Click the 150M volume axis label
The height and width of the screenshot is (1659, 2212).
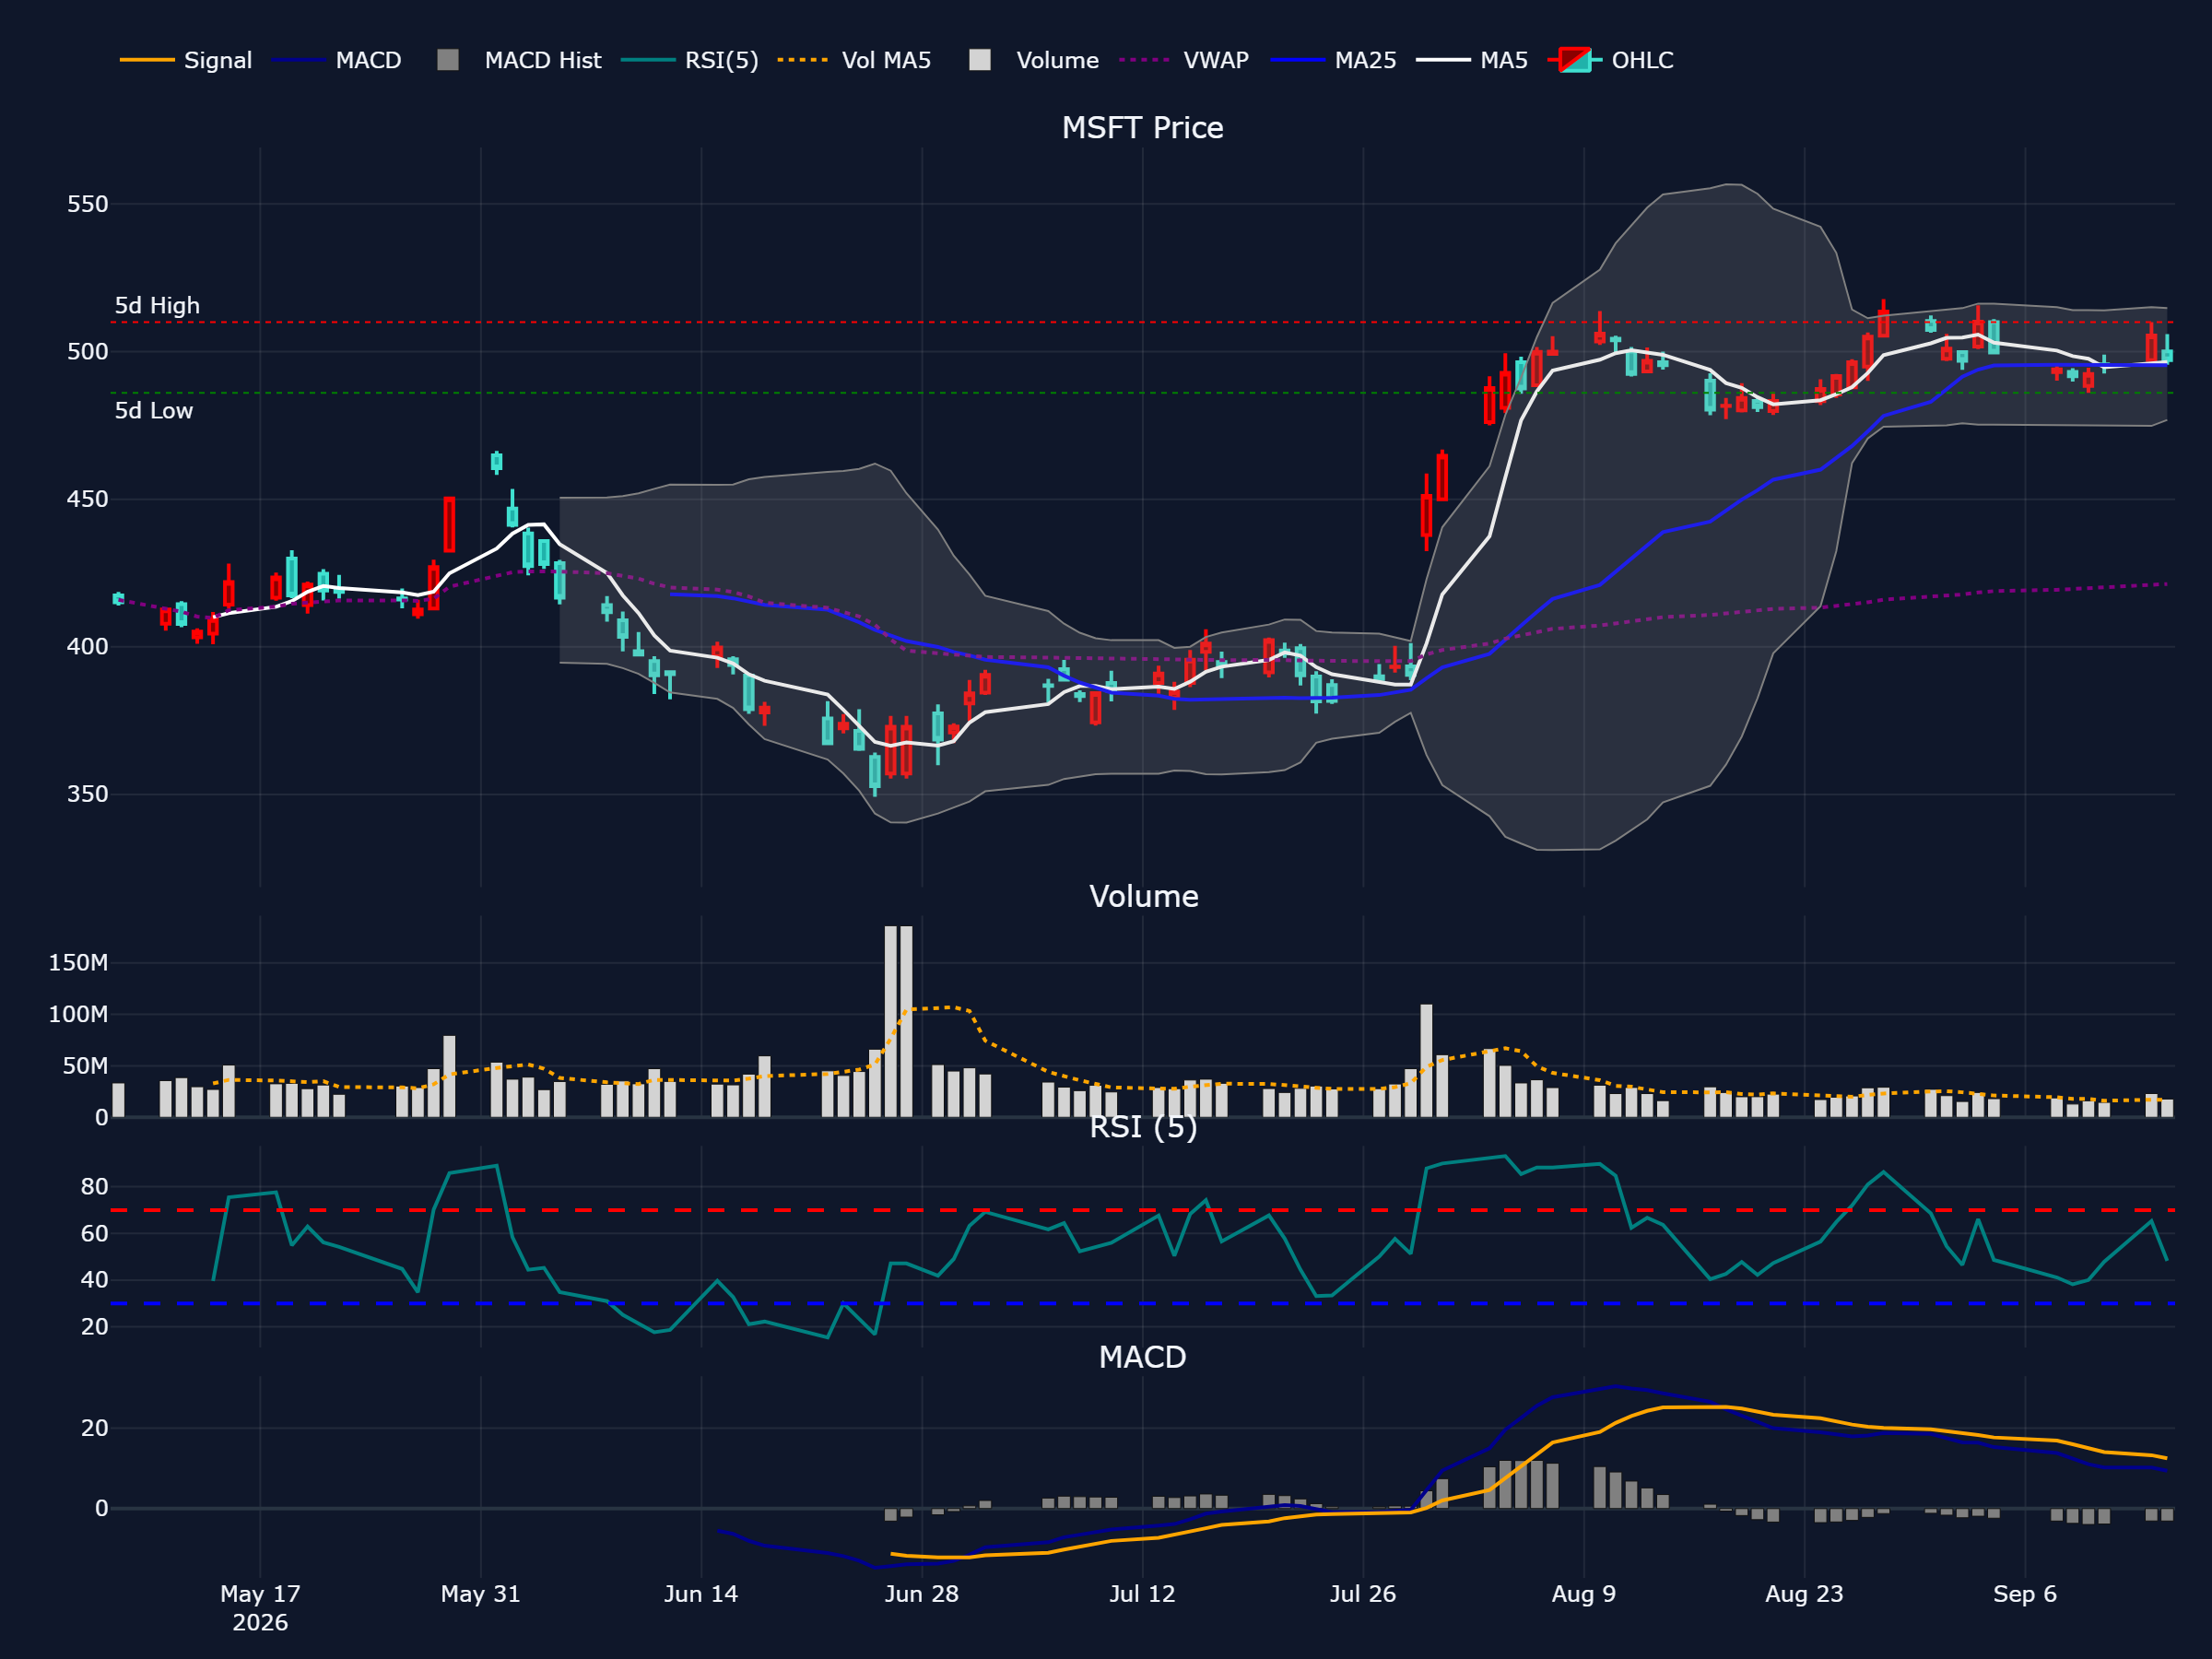tap(78, 963)
